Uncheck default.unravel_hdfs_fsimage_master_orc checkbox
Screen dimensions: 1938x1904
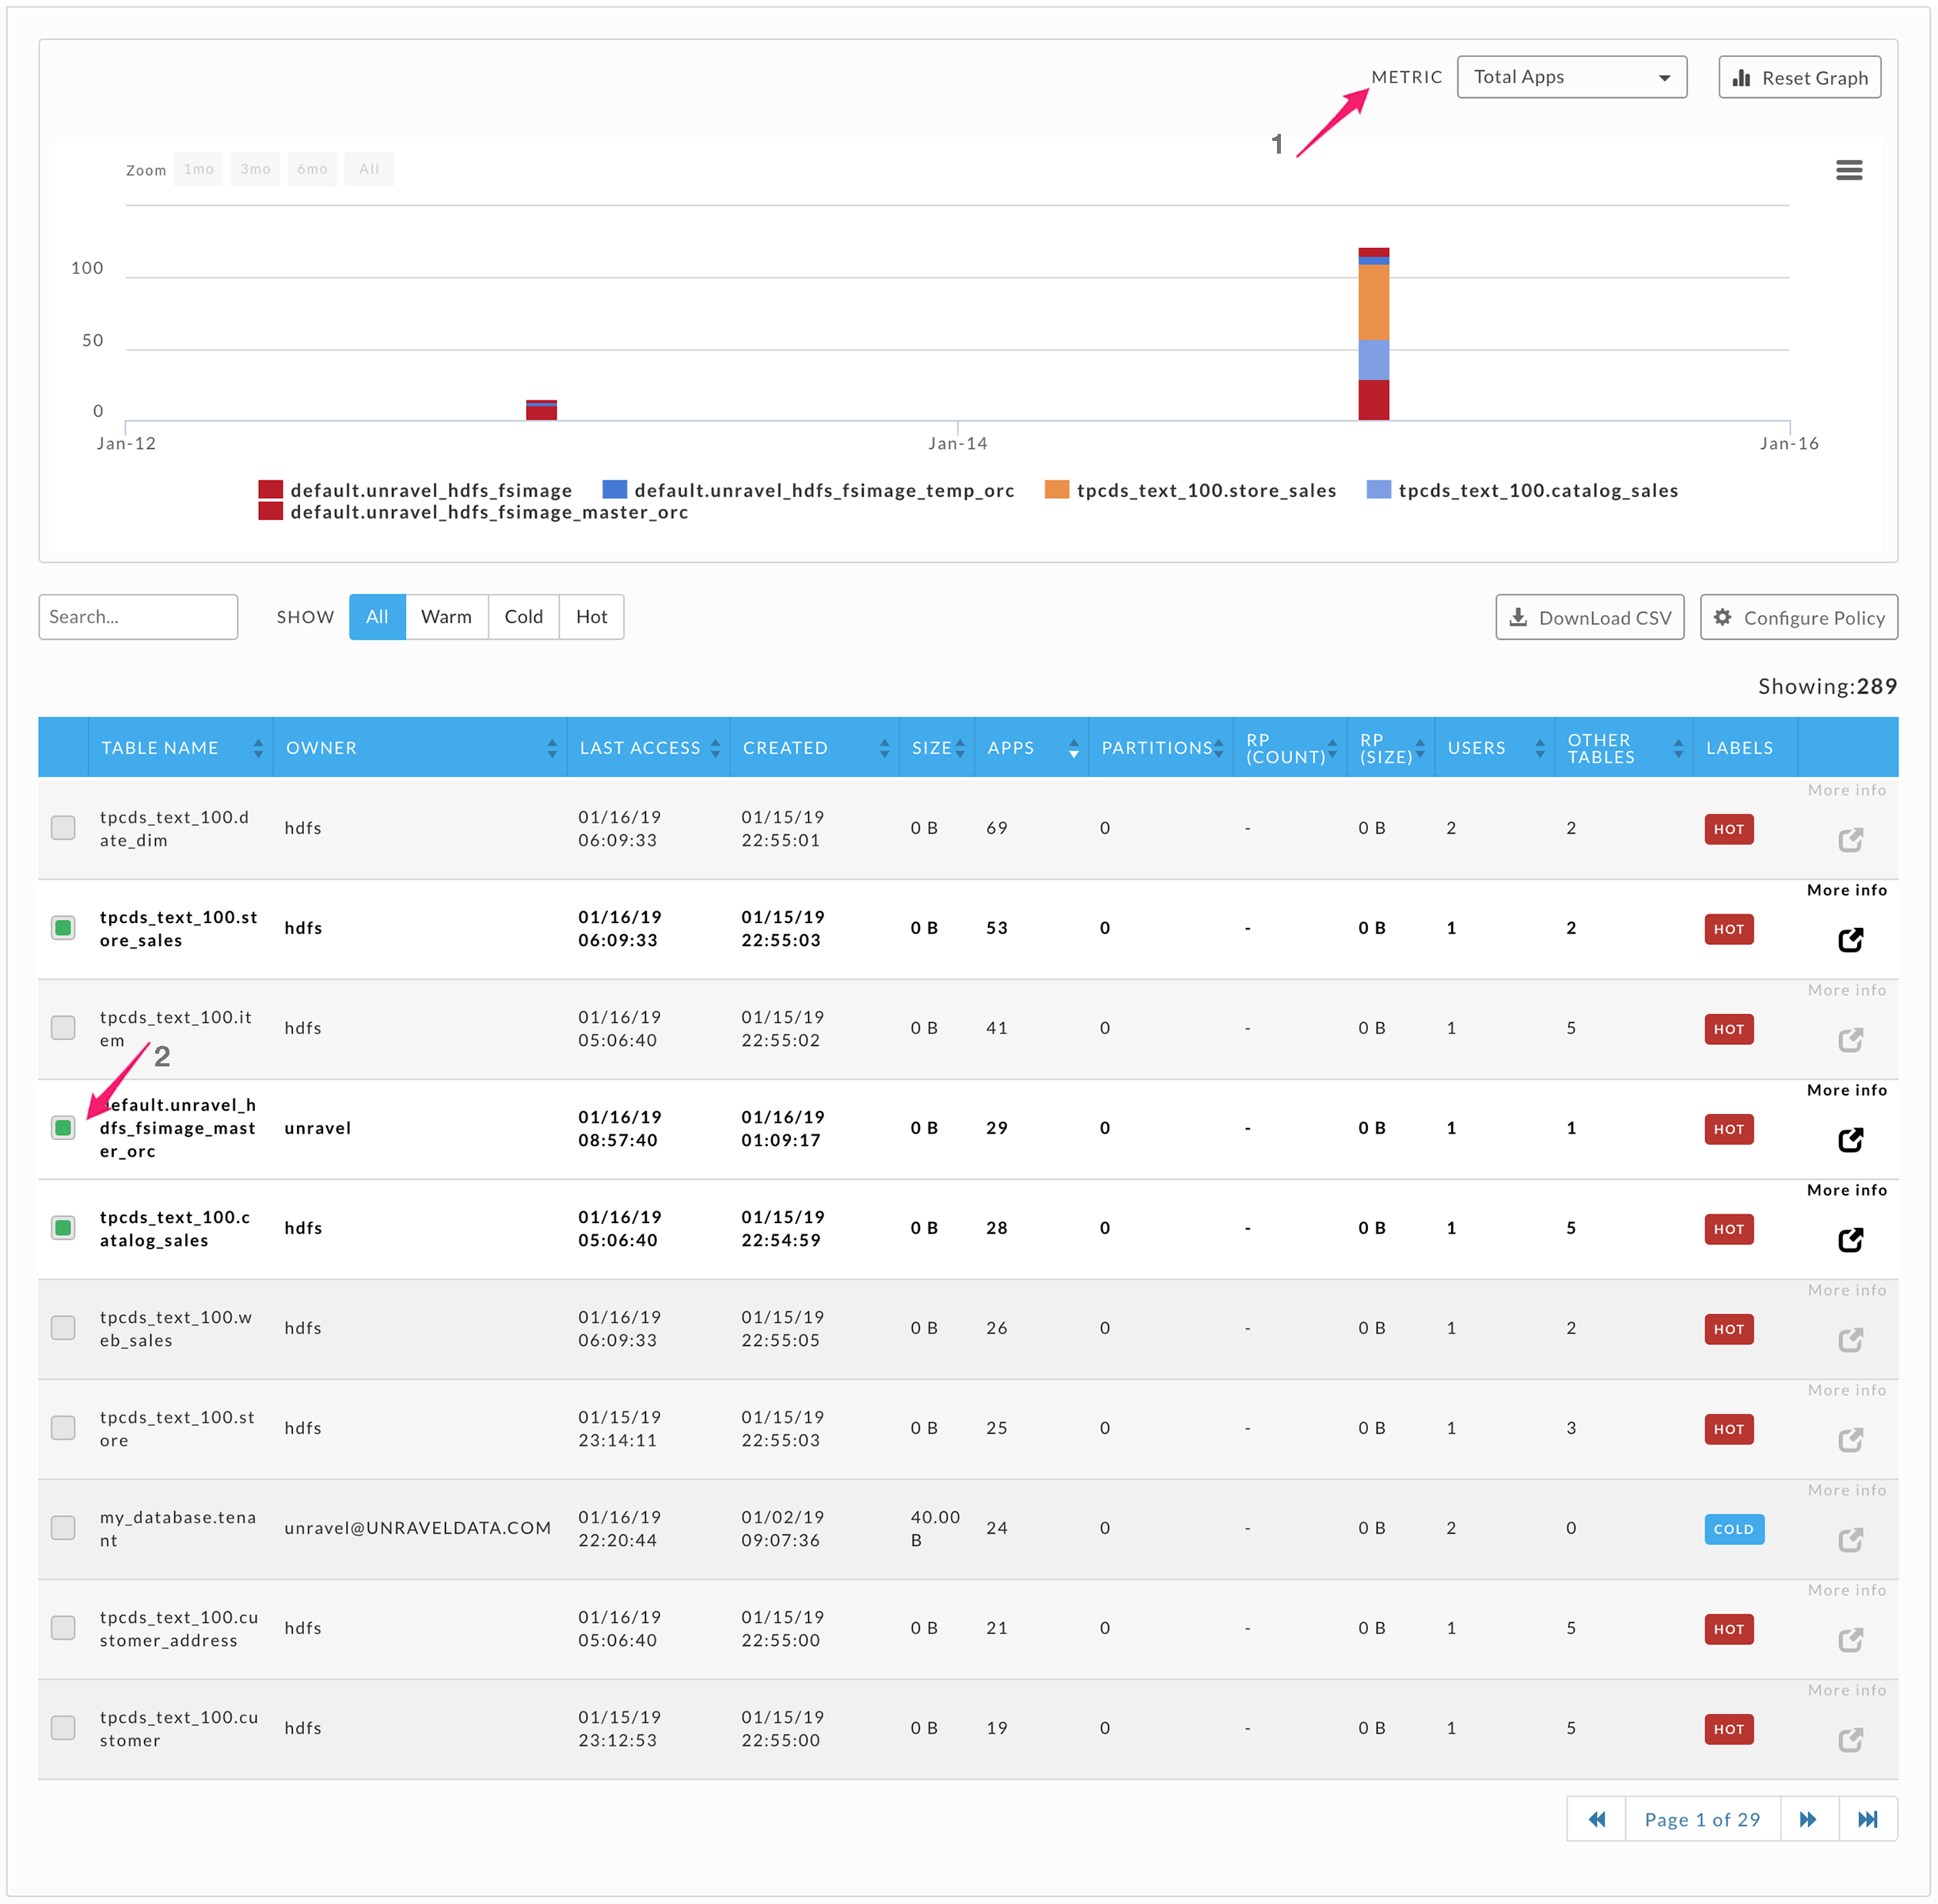63,1128
